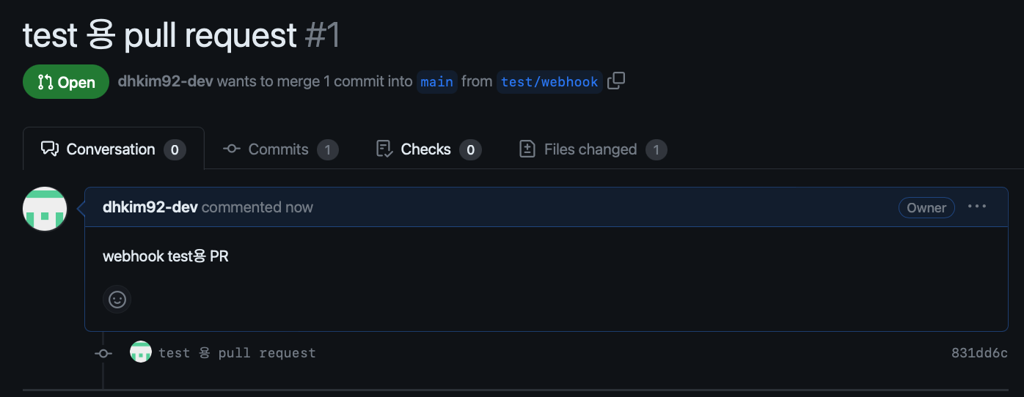
Task: Click the Owner badge on the comment
Action: tap(926, 208)
